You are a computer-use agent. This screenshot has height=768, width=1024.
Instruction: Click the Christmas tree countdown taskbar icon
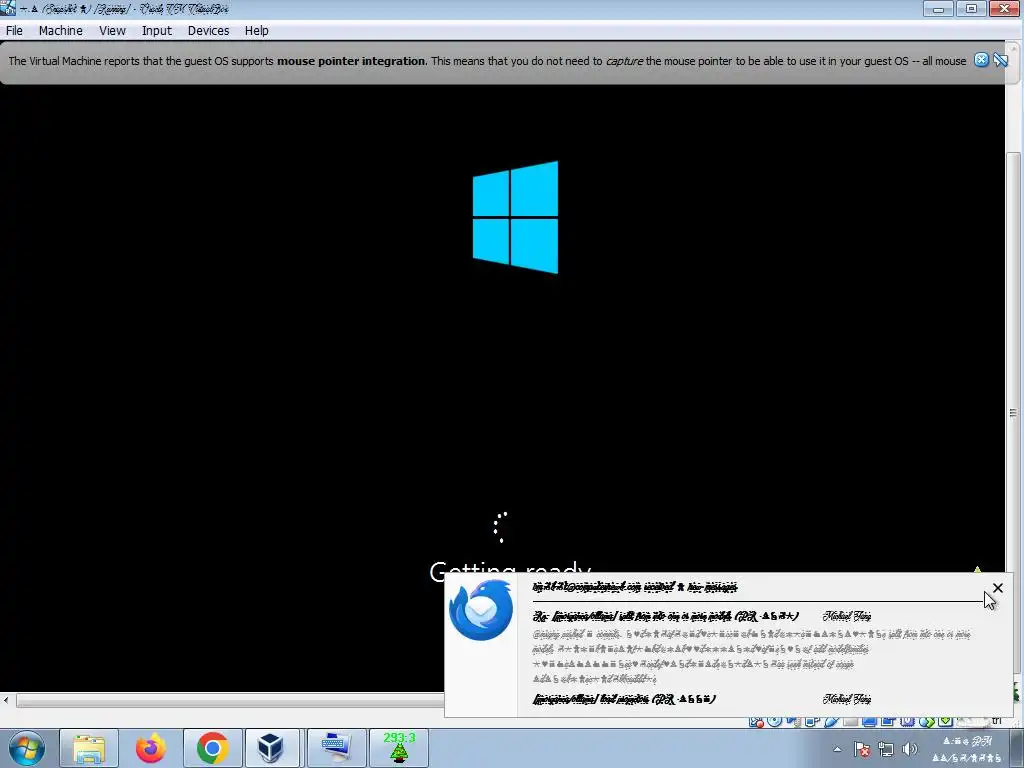point(399,748)
